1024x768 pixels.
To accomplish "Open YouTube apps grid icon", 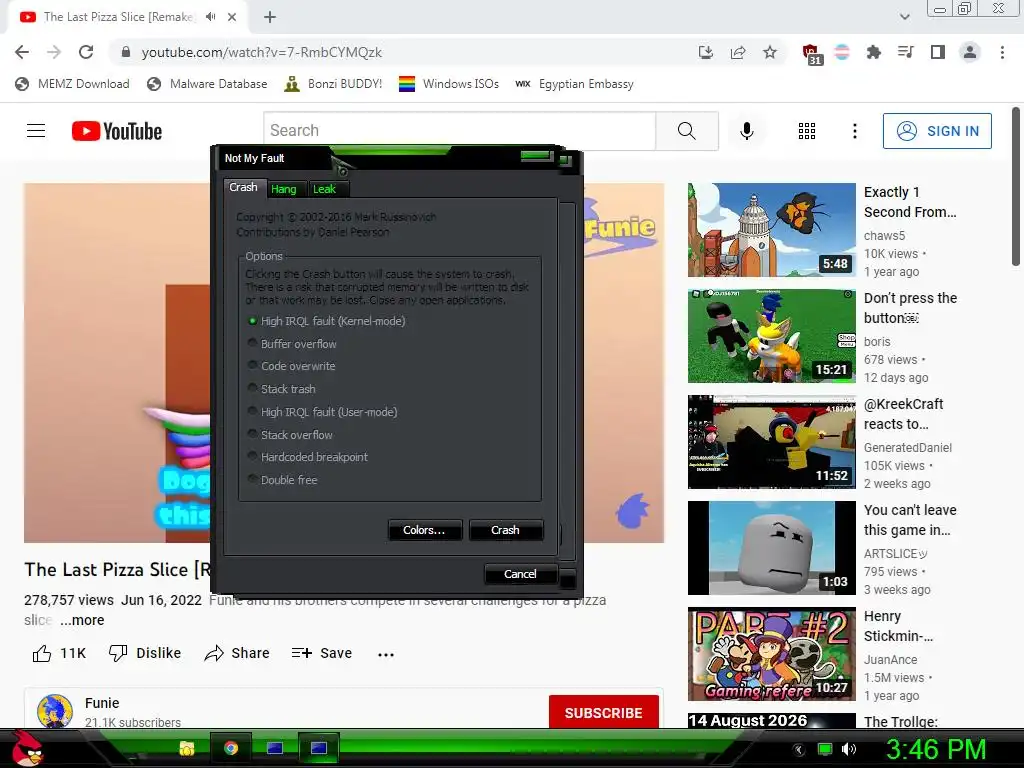I will (807, 131).
